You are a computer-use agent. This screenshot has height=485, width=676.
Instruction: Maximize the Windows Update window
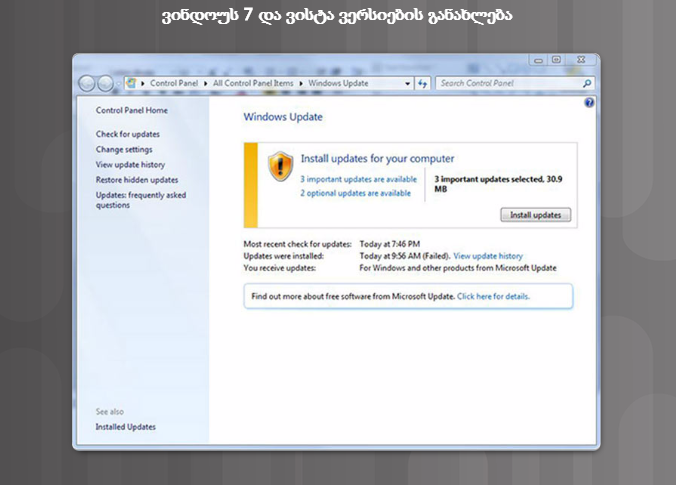pyautogui.click(x=556, y=60)
